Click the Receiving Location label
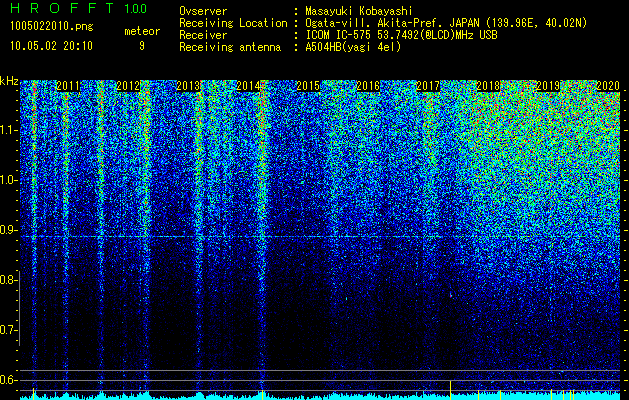The width and height of the screenshot is (629, 400). 233,23
